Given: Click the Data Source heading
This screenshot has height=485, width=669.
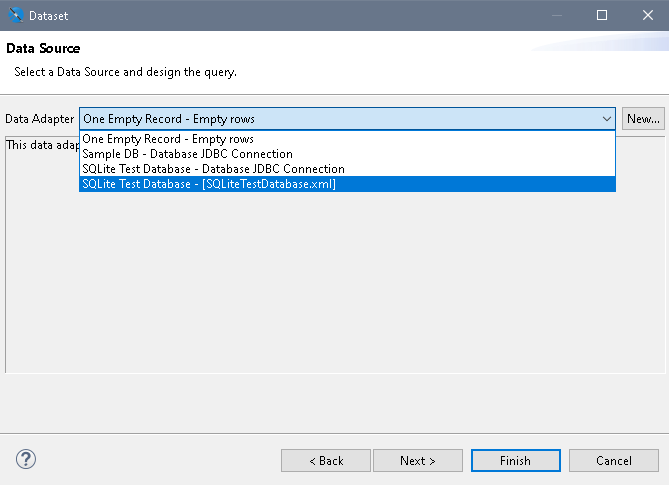Looking at the screenshot, I should click(x=43, y=49).
